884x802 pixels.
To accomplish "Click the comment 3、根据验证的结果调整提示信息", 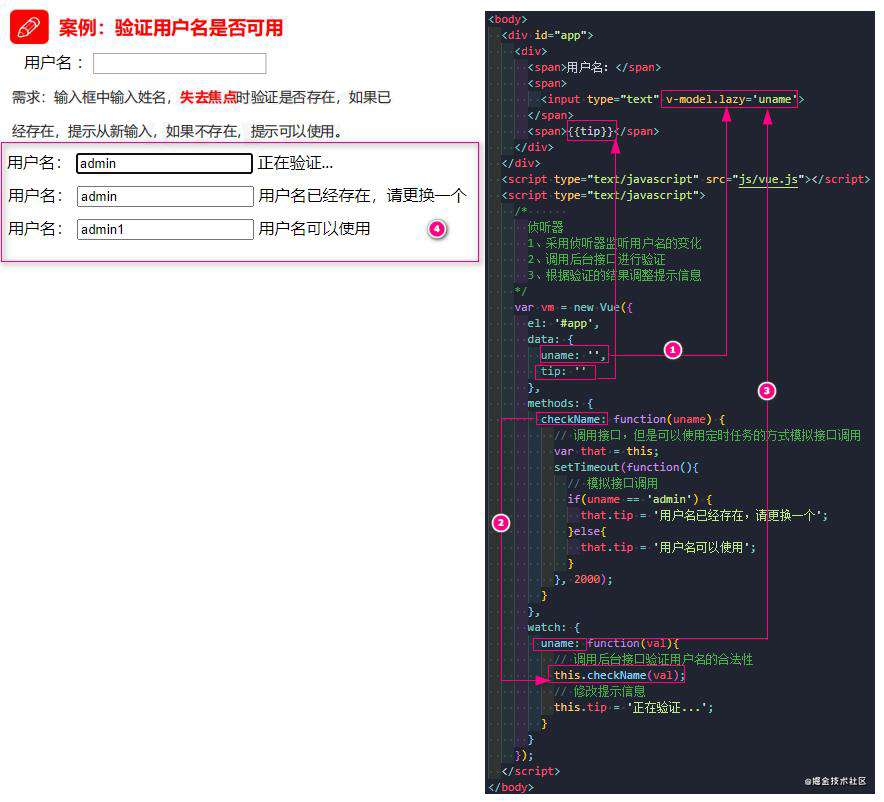I will pos(614,275).
